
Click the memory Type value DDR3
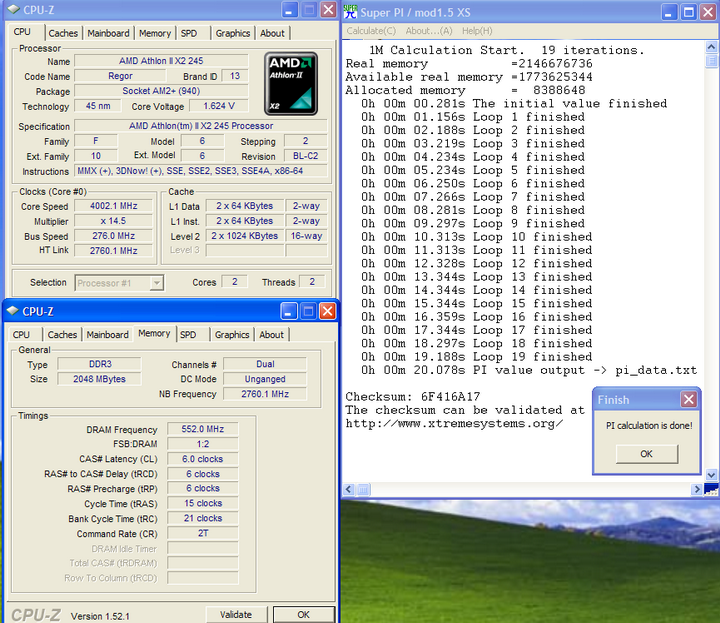100,364
